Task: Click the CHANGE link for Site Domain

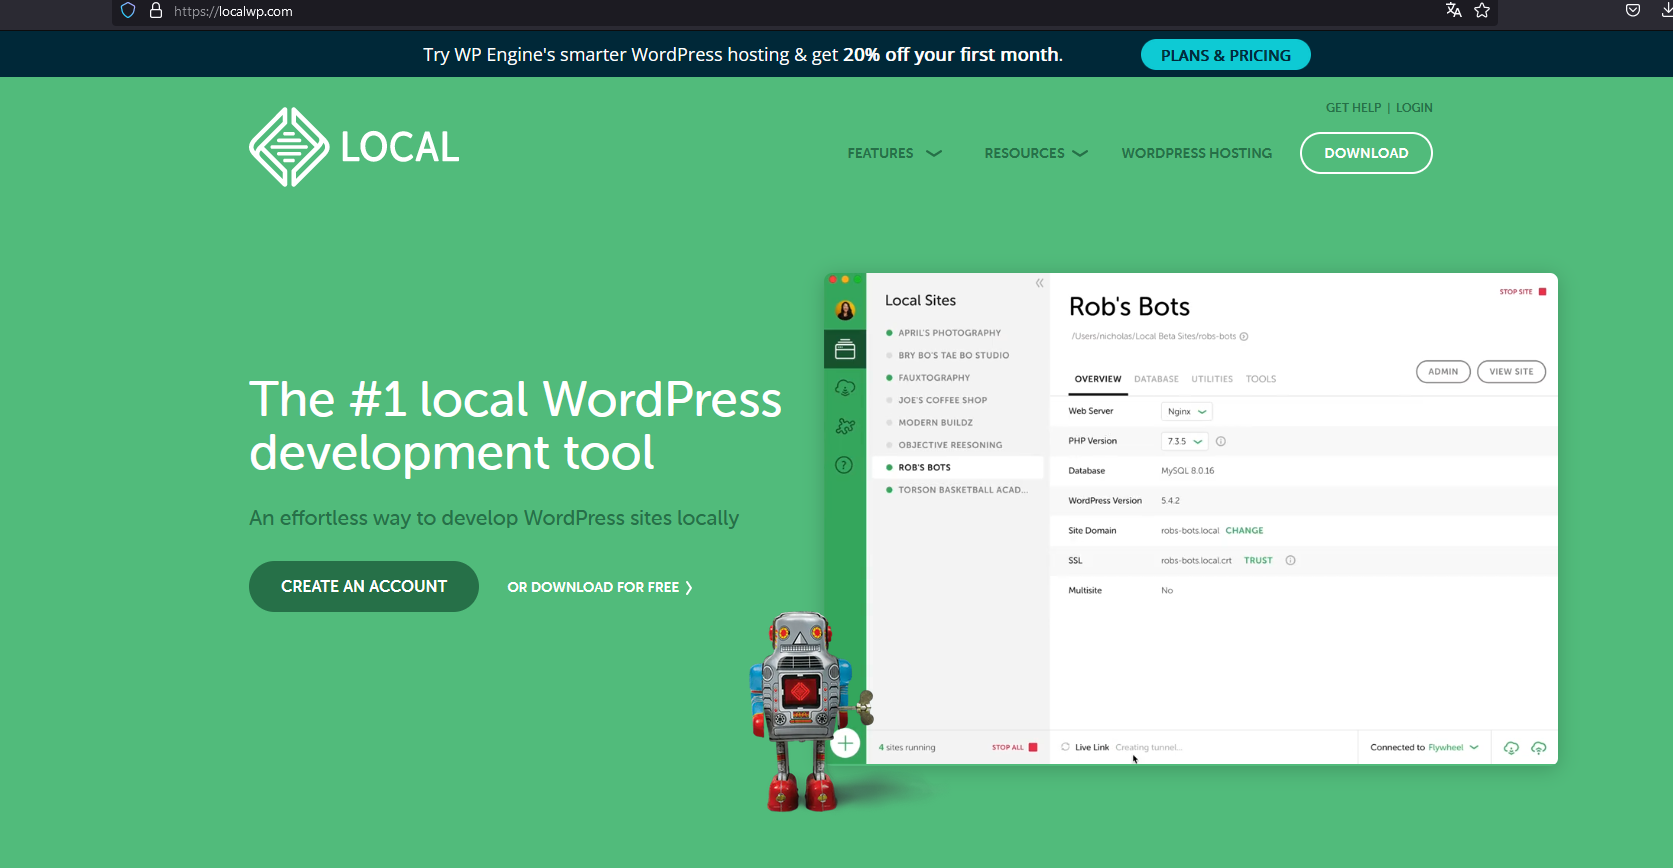Action: click(x=1244, y=531)
